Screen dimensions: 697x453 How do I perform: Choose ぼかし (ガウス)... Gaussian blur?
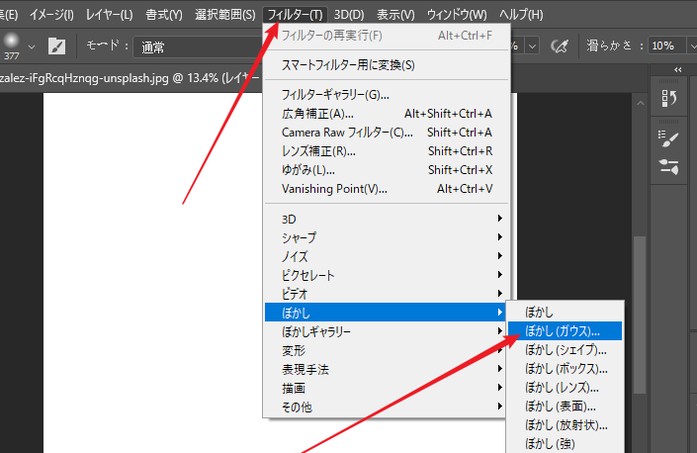(x=565, y=331)
